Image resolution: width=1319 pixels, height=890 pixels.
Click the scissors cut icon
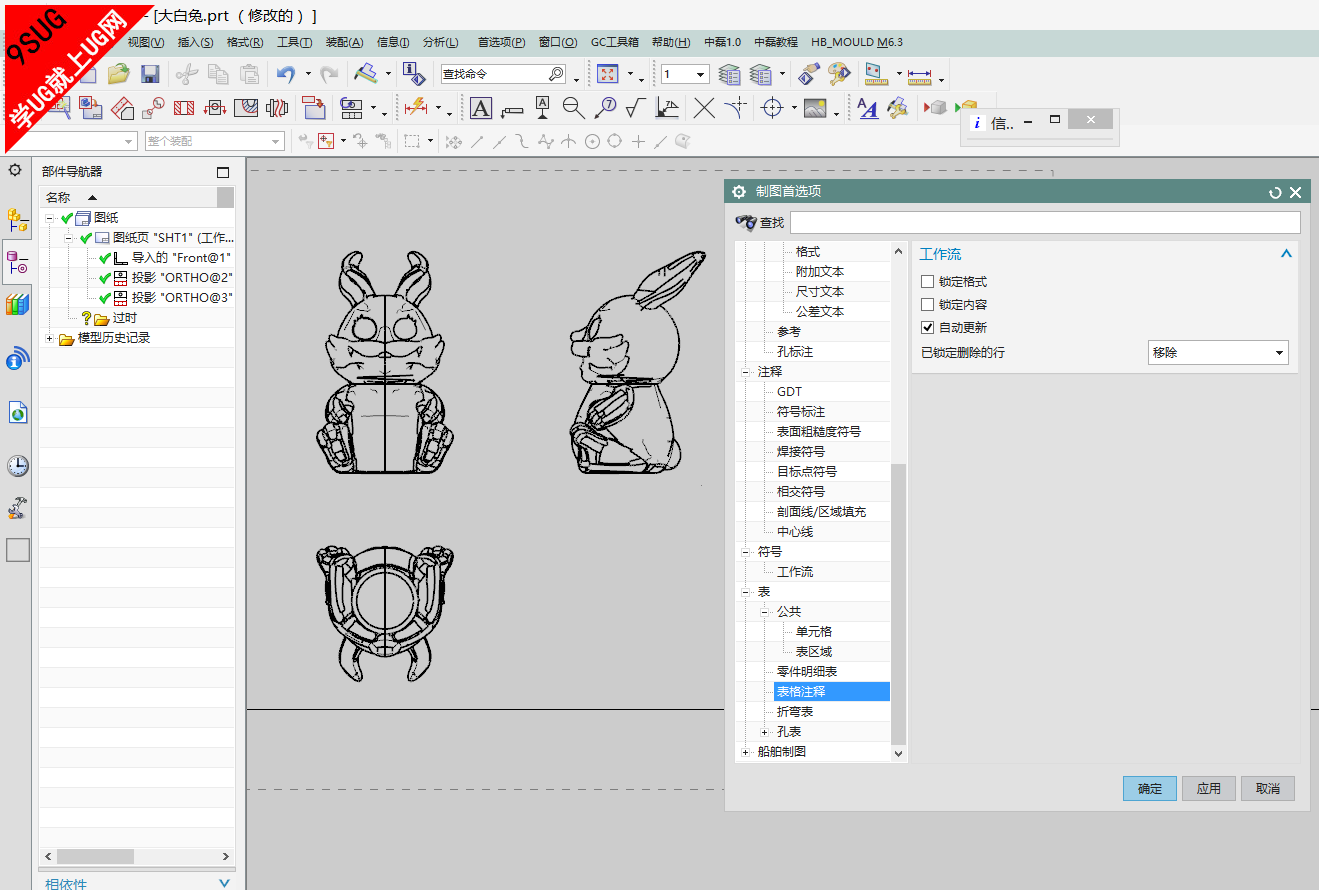click(187, 74)
